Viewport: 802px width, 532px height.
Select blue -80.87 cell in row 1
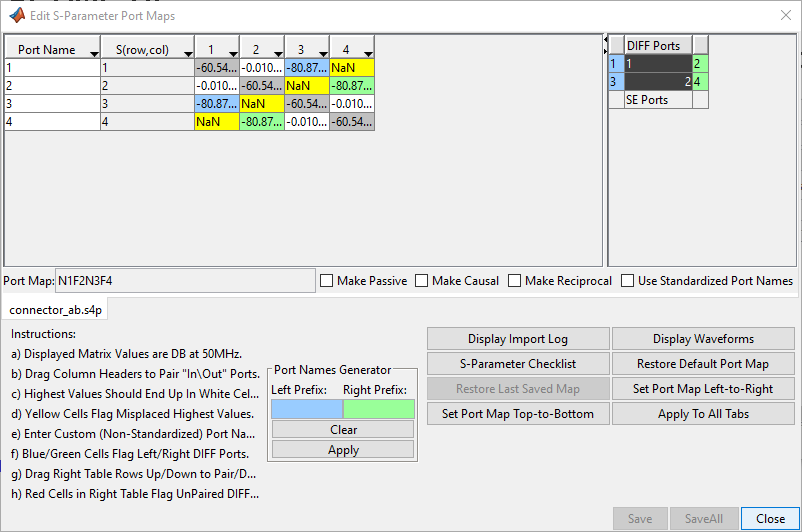point(307,68)
